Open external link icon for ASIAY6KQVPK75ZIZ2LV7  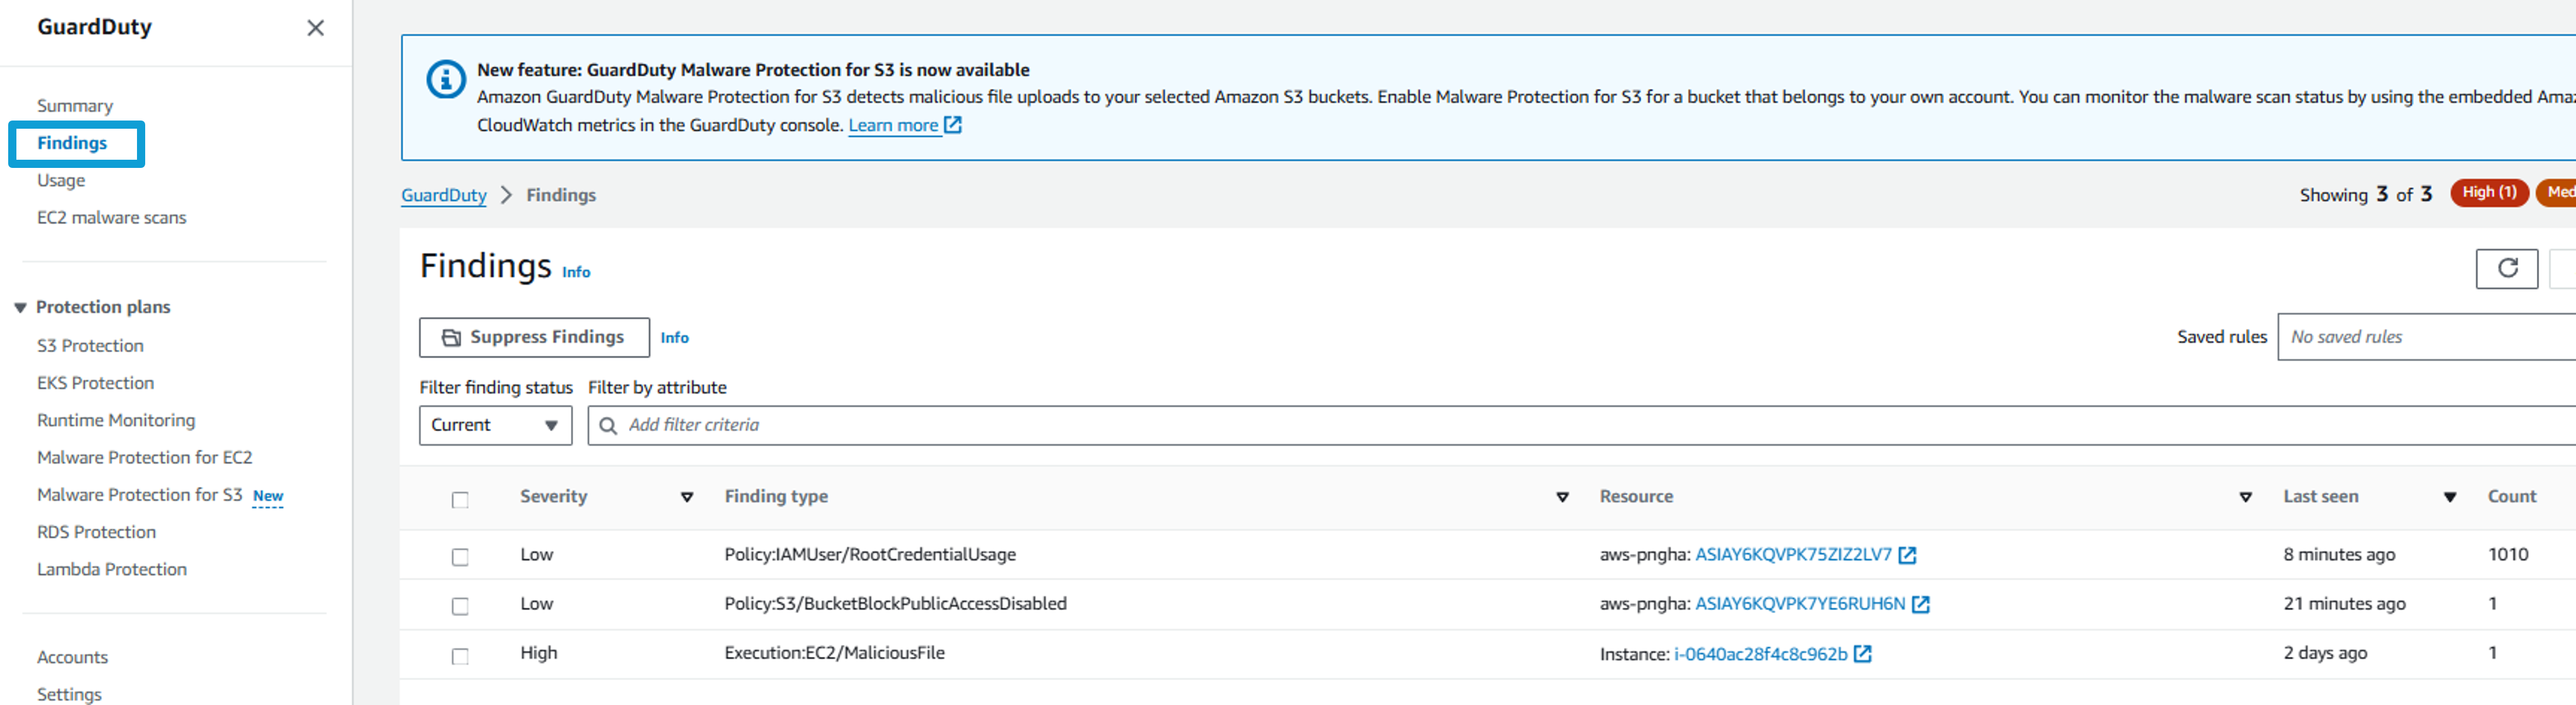(1907, 555)
